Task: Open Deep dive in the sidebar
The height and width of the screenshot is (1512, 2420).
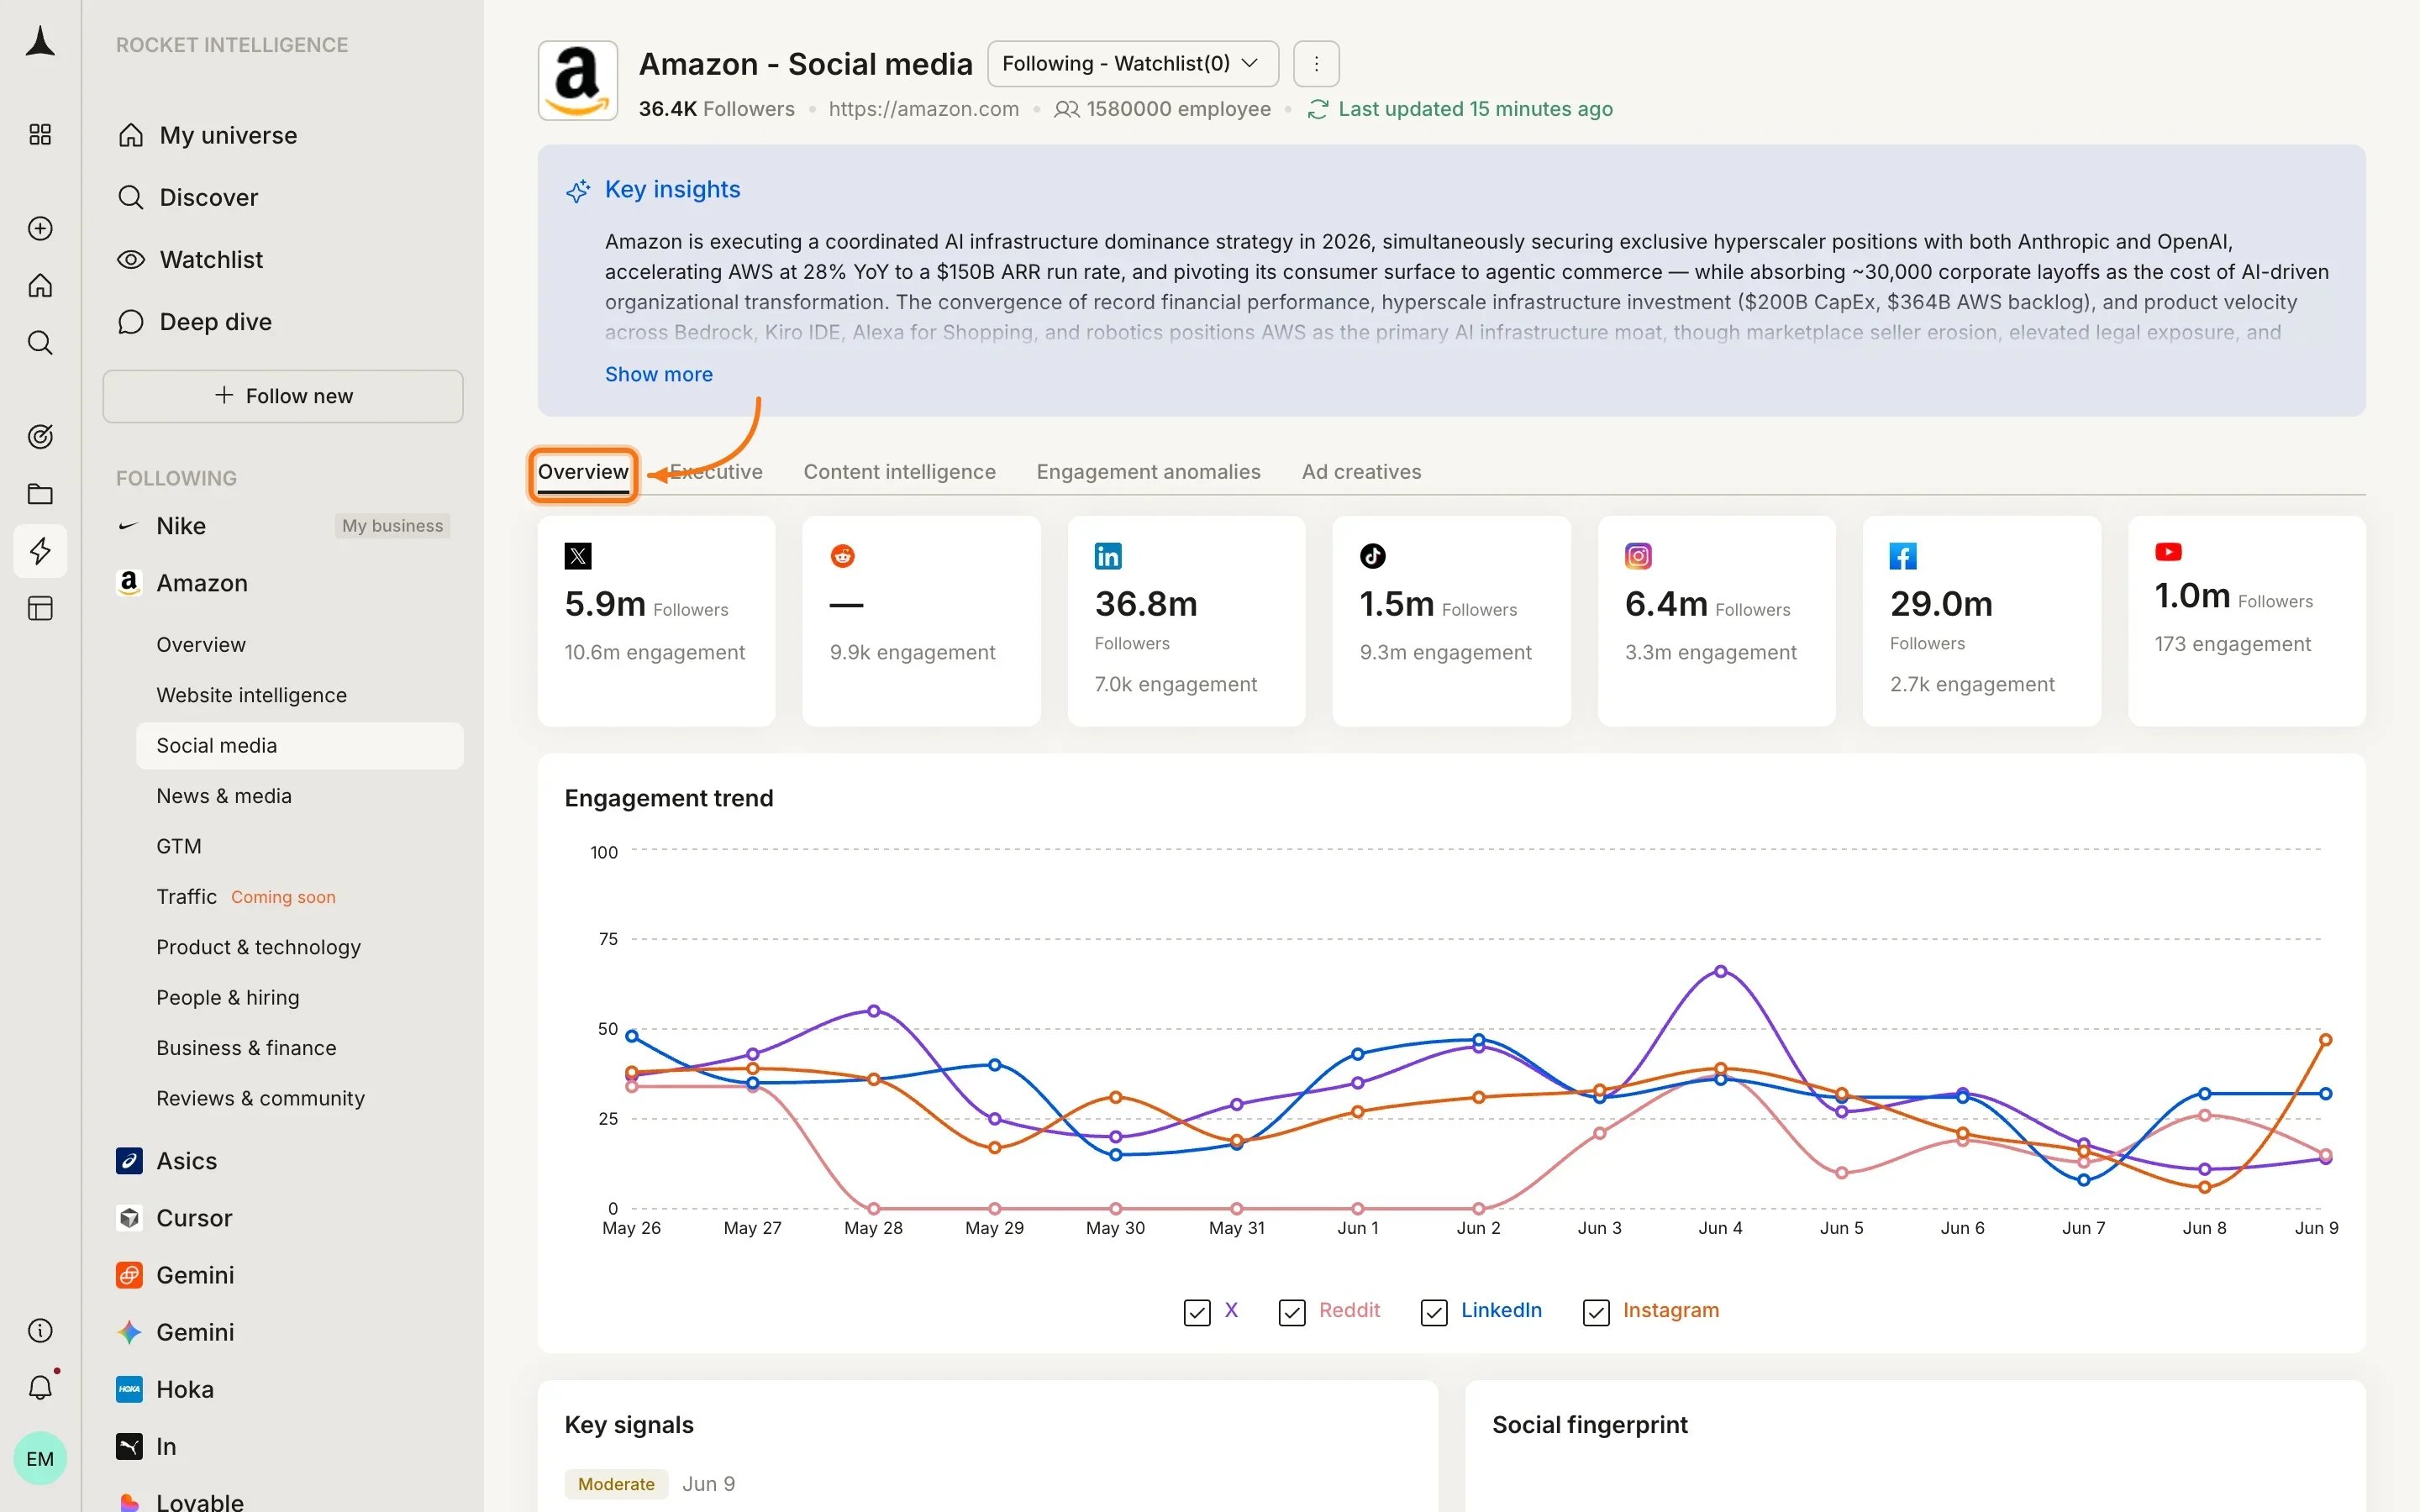Action: pyautogui.click(x=215, y=322)
